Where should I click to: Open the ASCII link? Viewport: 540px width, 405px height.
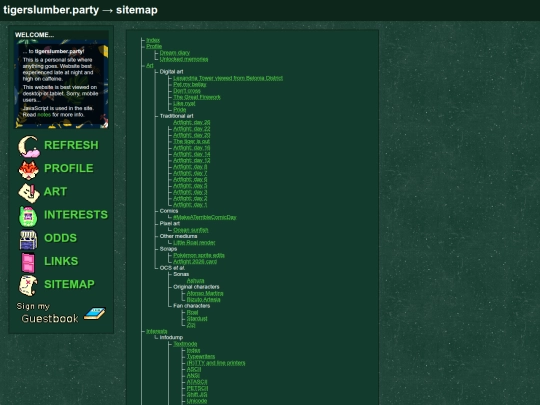[194, 369]
